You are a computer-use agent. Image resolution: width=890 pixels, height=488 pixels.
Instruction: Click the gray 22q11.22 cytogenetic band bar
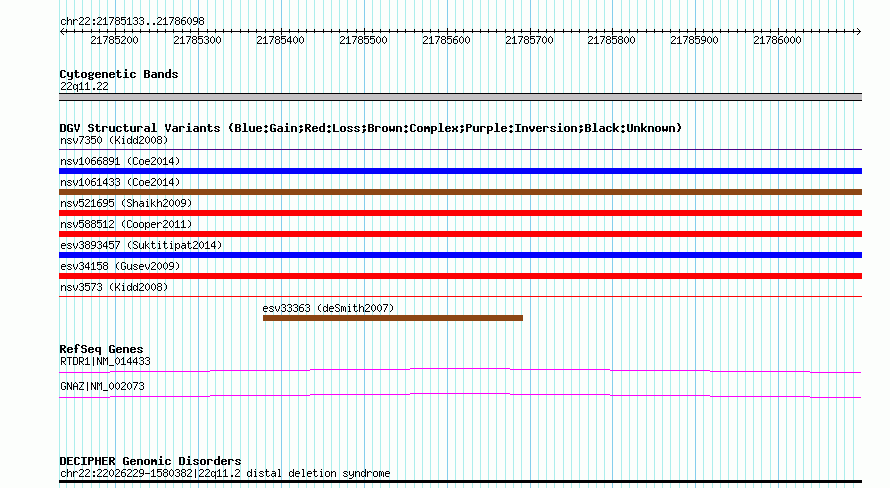[460, 98]
